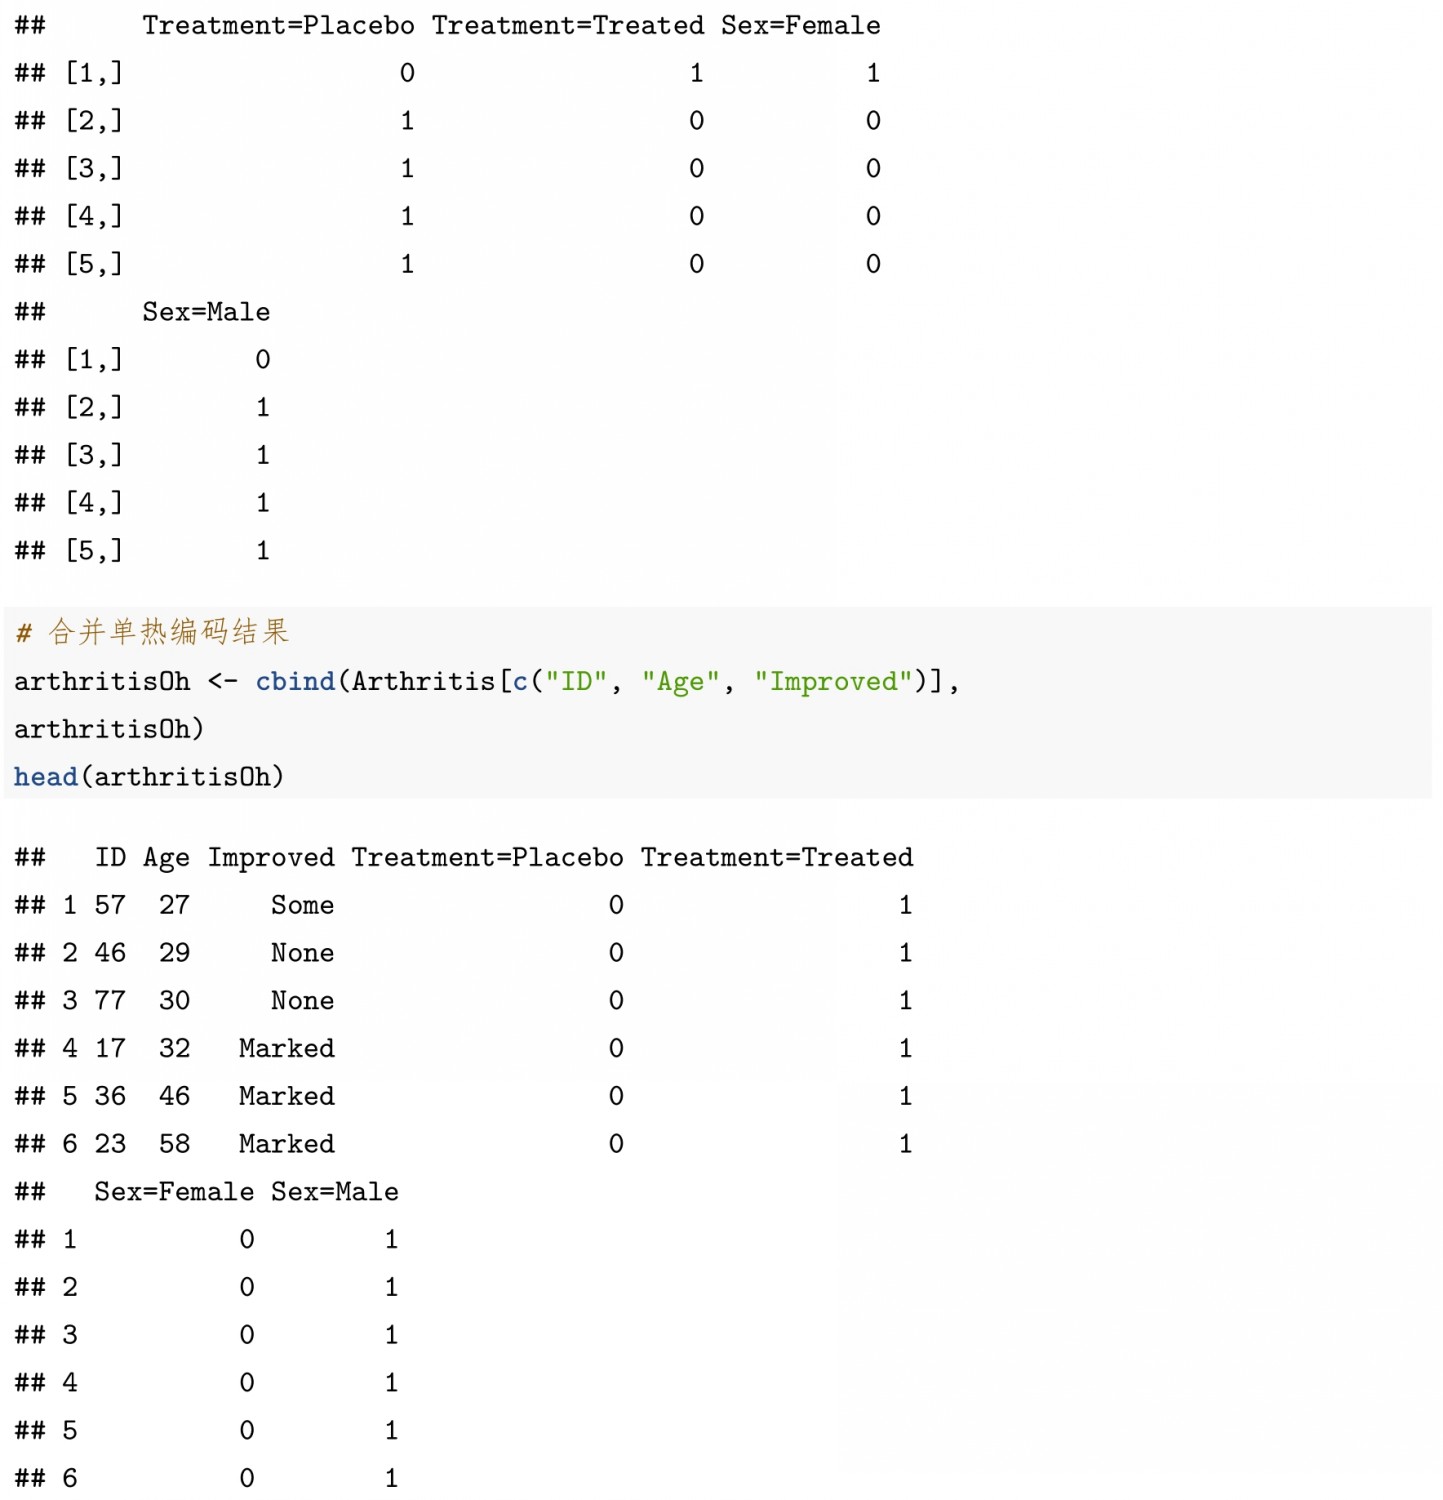Click the head function call in code
Viewport: 1443px width, 1500px height.
pyautogui.click(x=46, y=777)
